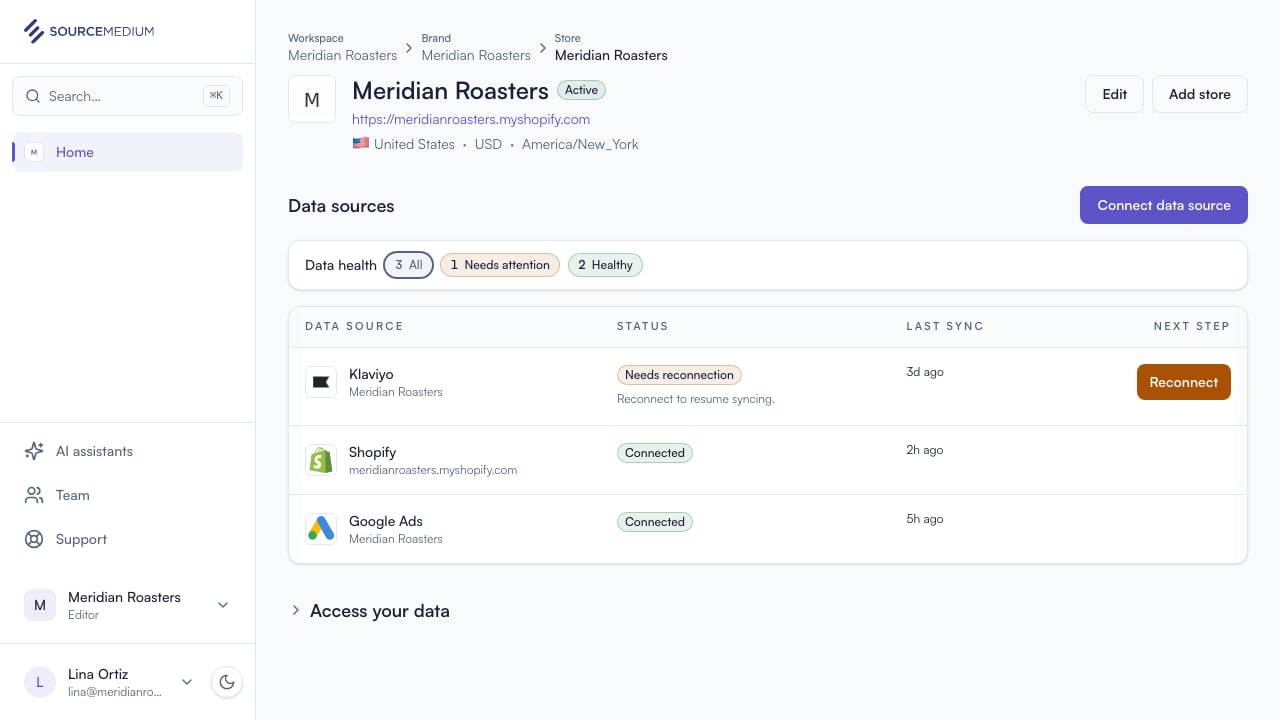Open the meridianroasters.myshopify.com store link
Image resolution: width=1280 pixels, height=720 pixels.
pos(471,119)
